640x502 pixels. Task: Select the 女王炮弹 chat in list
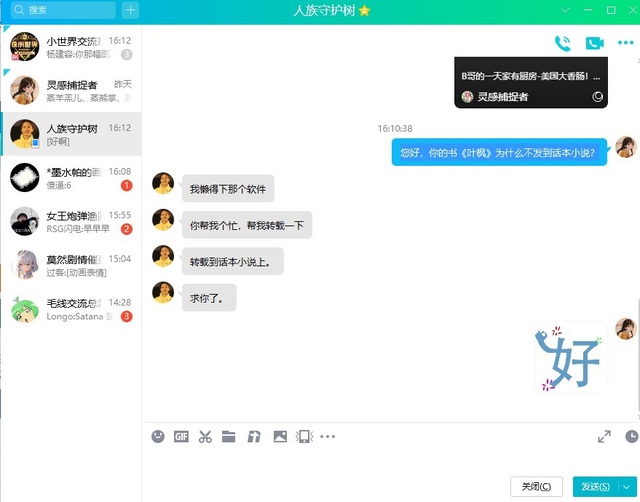click(x=70, y=221)
